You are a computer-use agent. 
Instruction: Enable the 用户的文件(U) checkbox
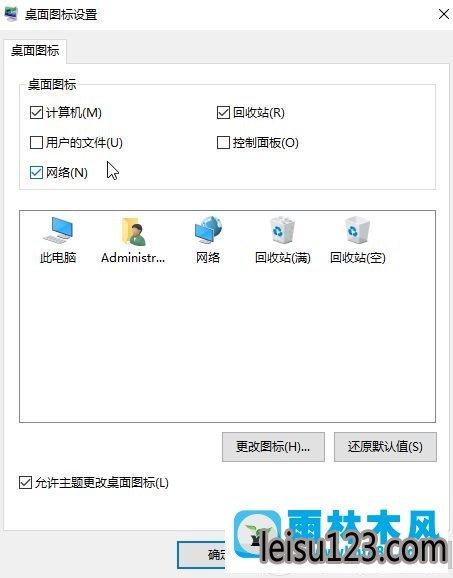coord(36,142)
